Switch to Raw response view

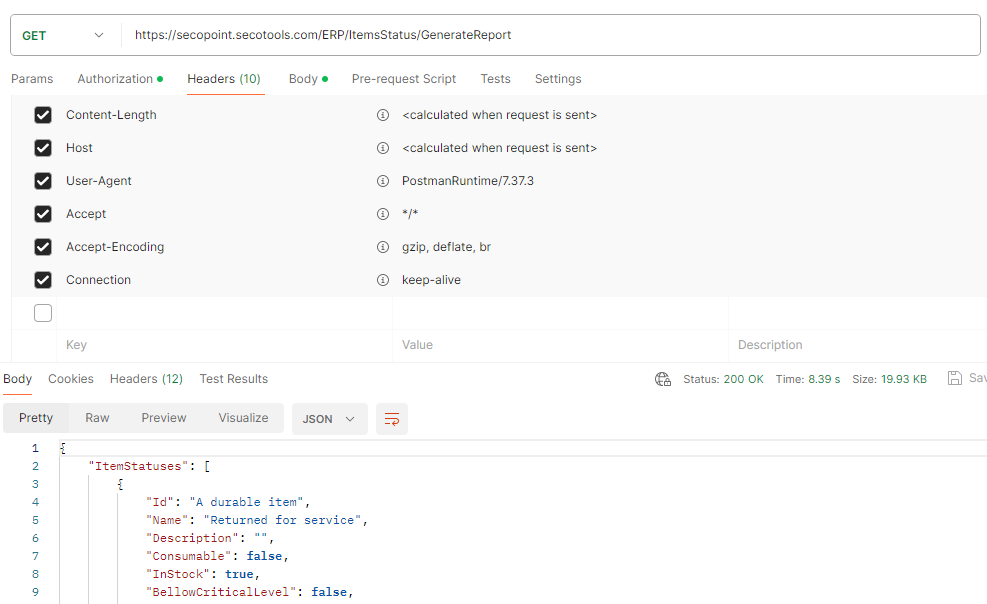(x=97, y=418)
